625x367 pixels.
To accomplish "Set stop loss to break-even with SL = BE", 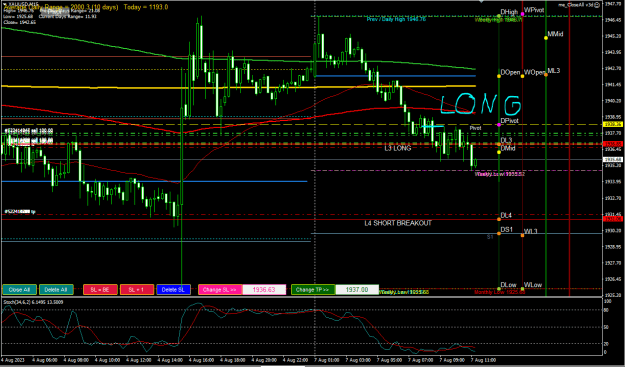I will (100, 290).
